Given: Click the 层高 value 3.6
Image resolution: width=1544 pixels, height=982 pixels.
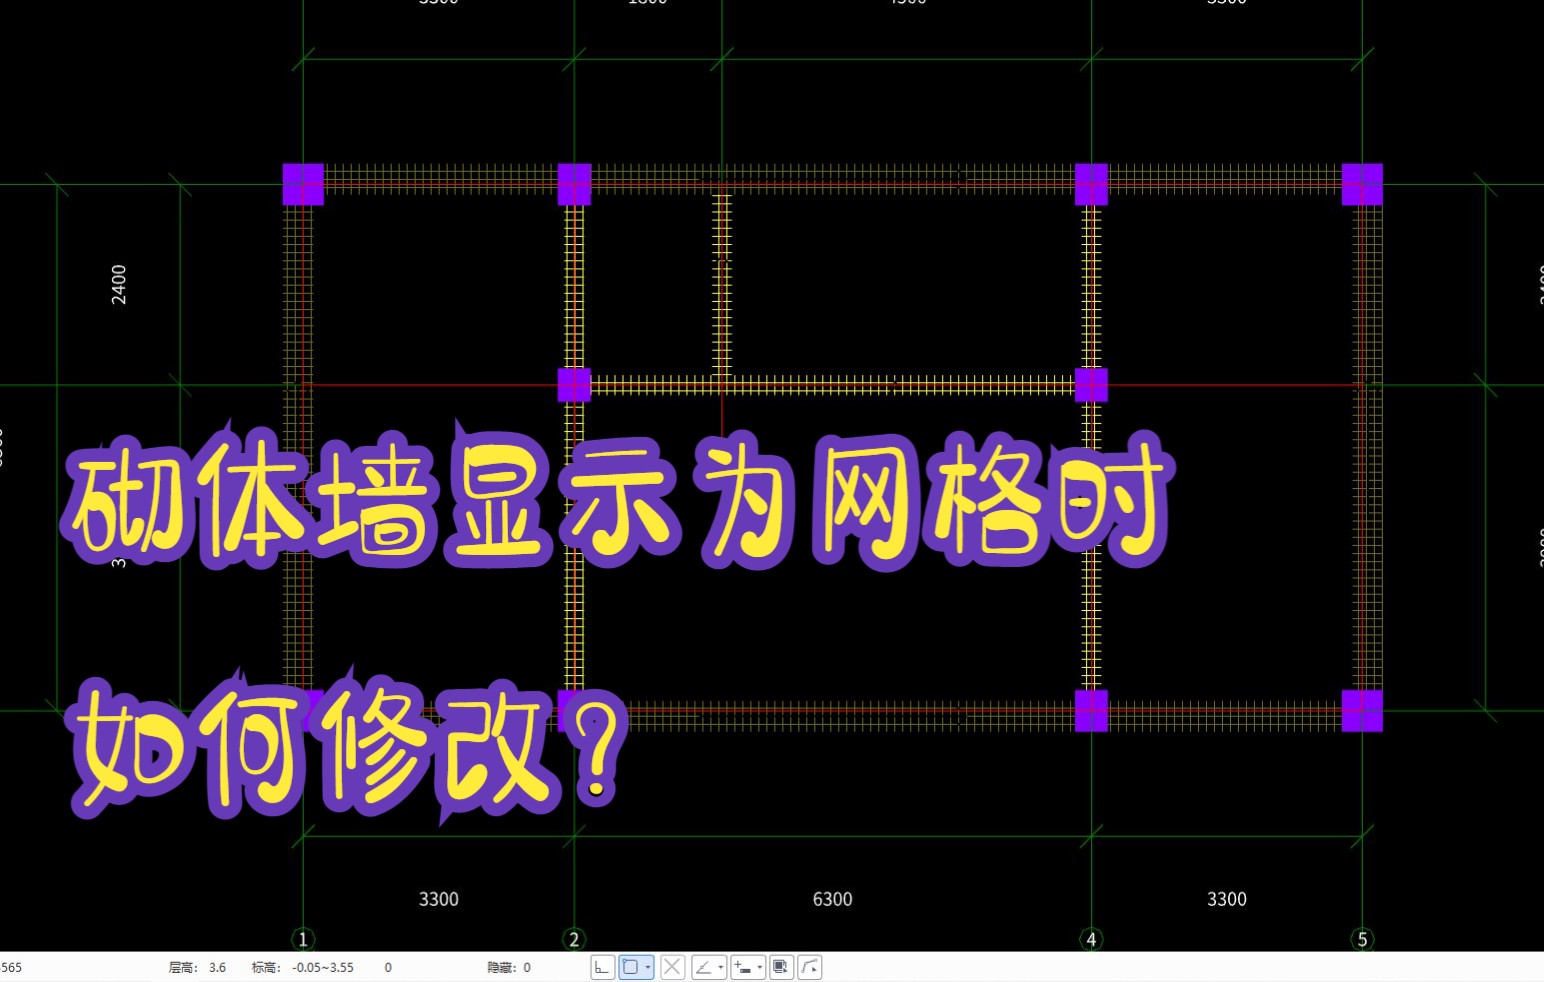Looking at the screenshot, I should point(216,967).
